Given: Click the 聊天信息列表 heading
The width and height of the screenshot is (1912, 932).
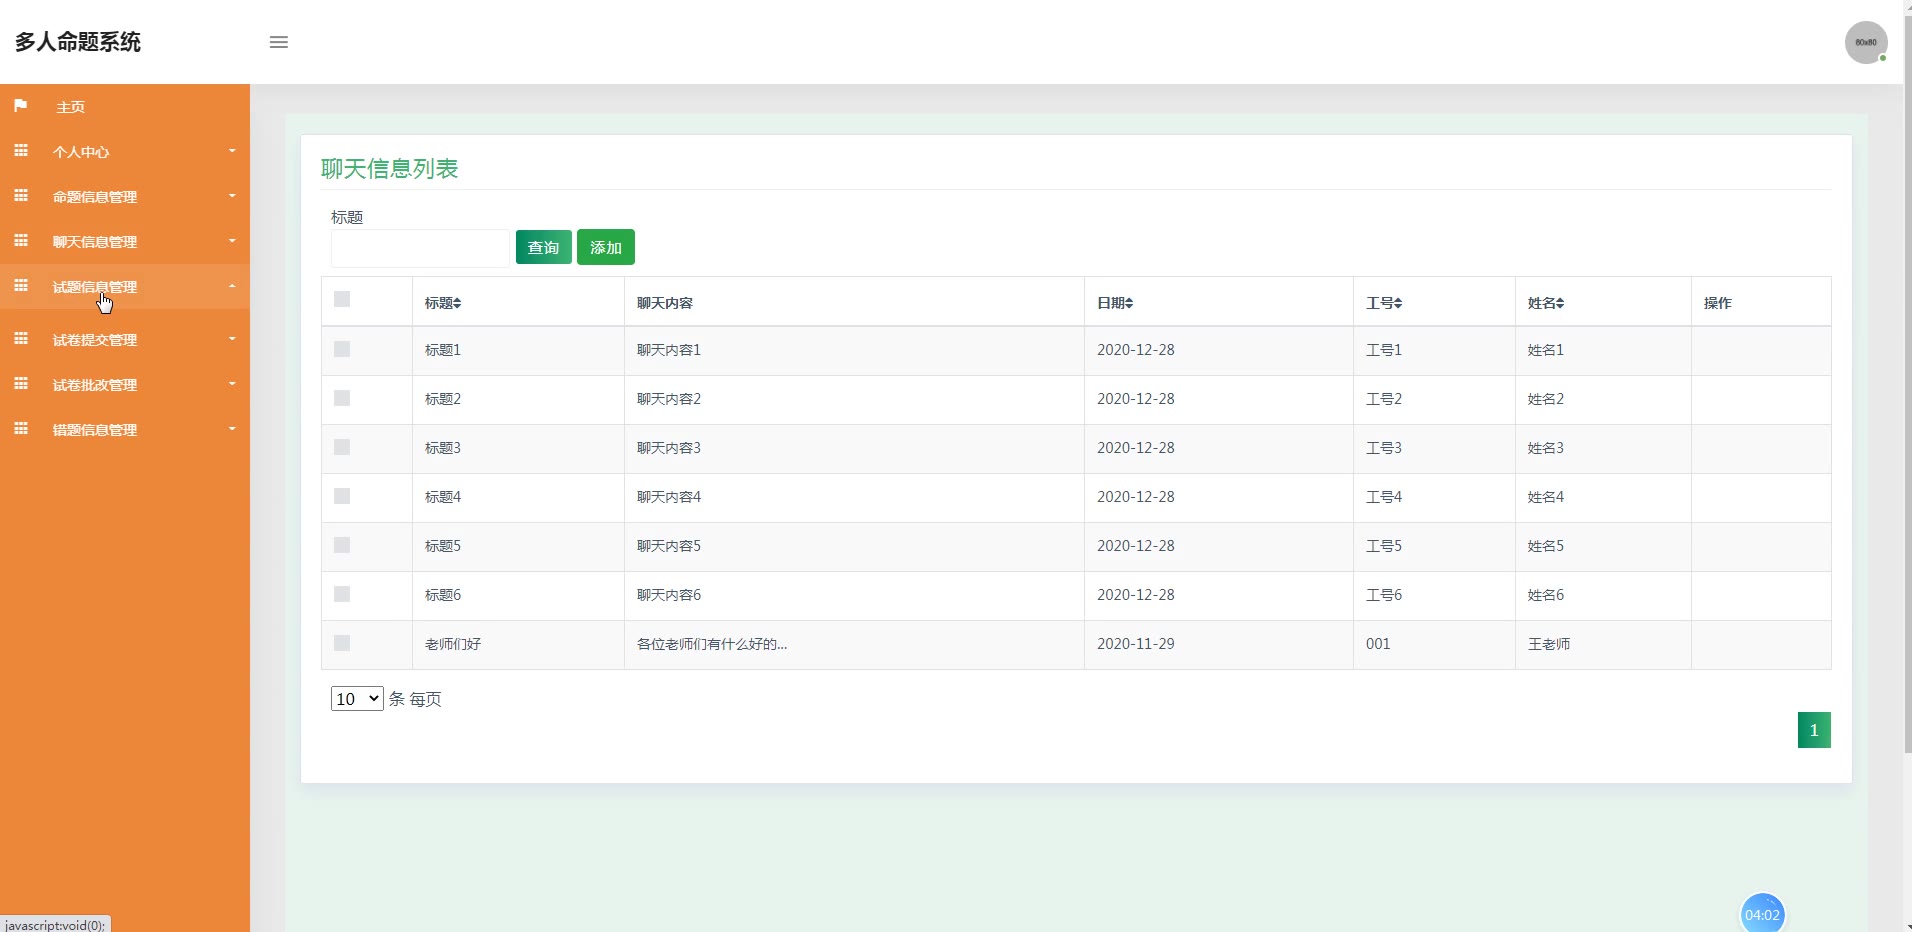Looking at the screenshot, I should (x=390, y=169).
